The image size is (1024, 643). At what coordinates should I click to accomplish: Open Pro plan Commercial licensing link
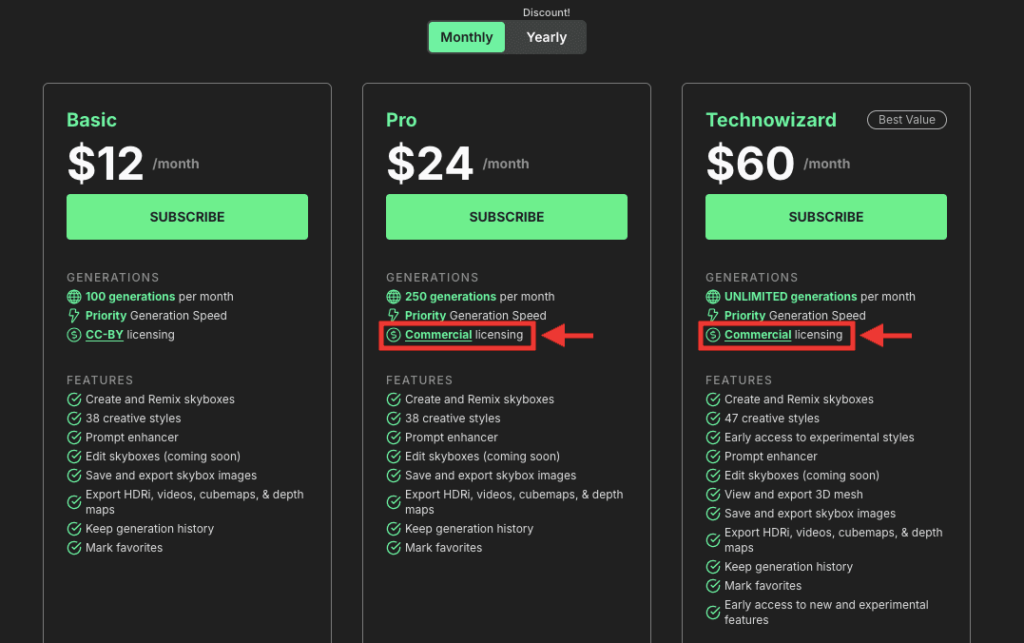(438, 335)
